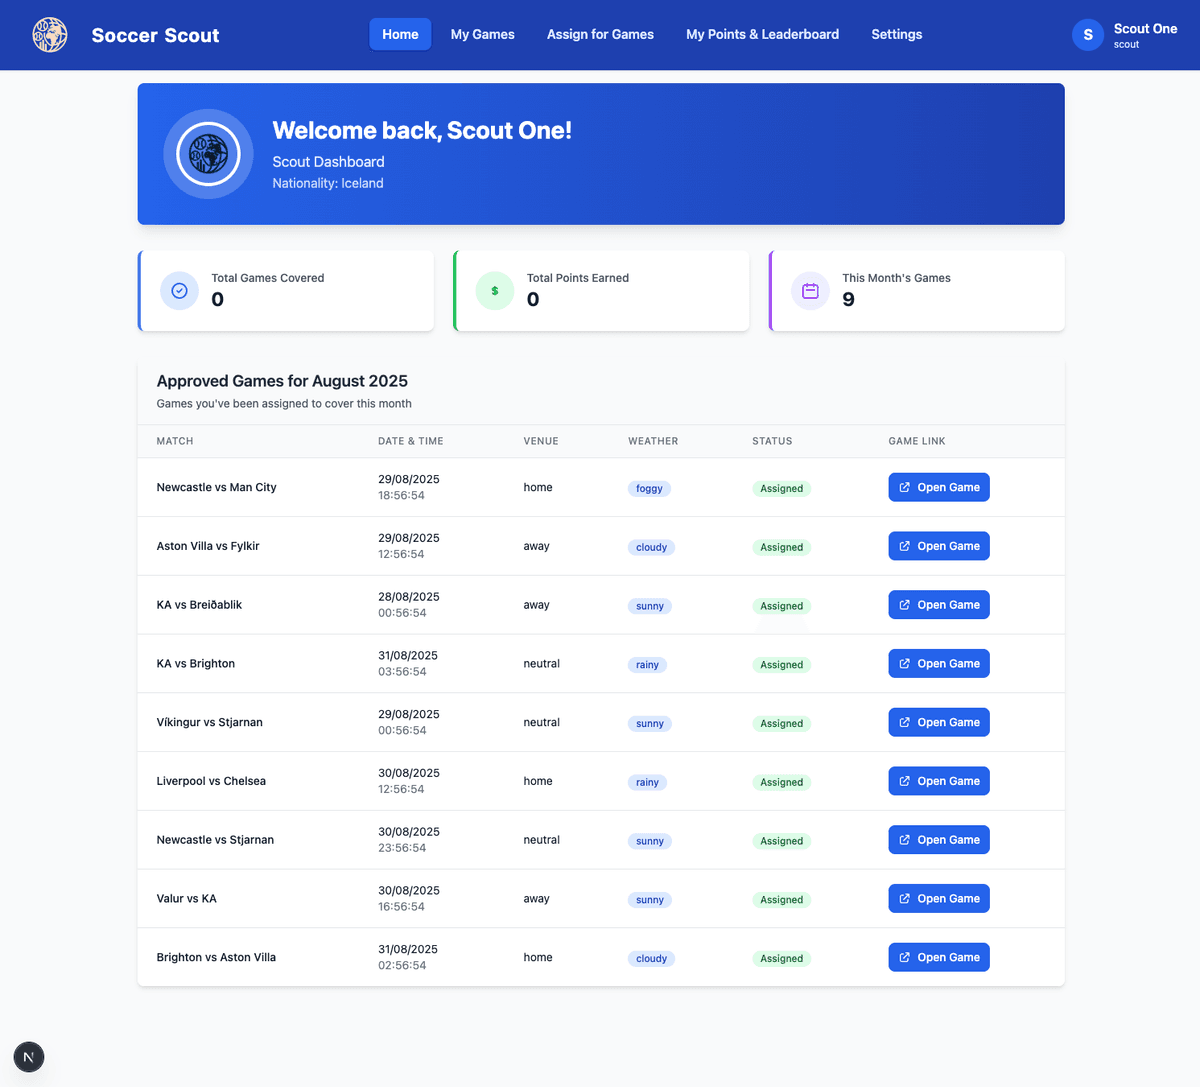Click the foggy weather badge

[x=649, y=489]
